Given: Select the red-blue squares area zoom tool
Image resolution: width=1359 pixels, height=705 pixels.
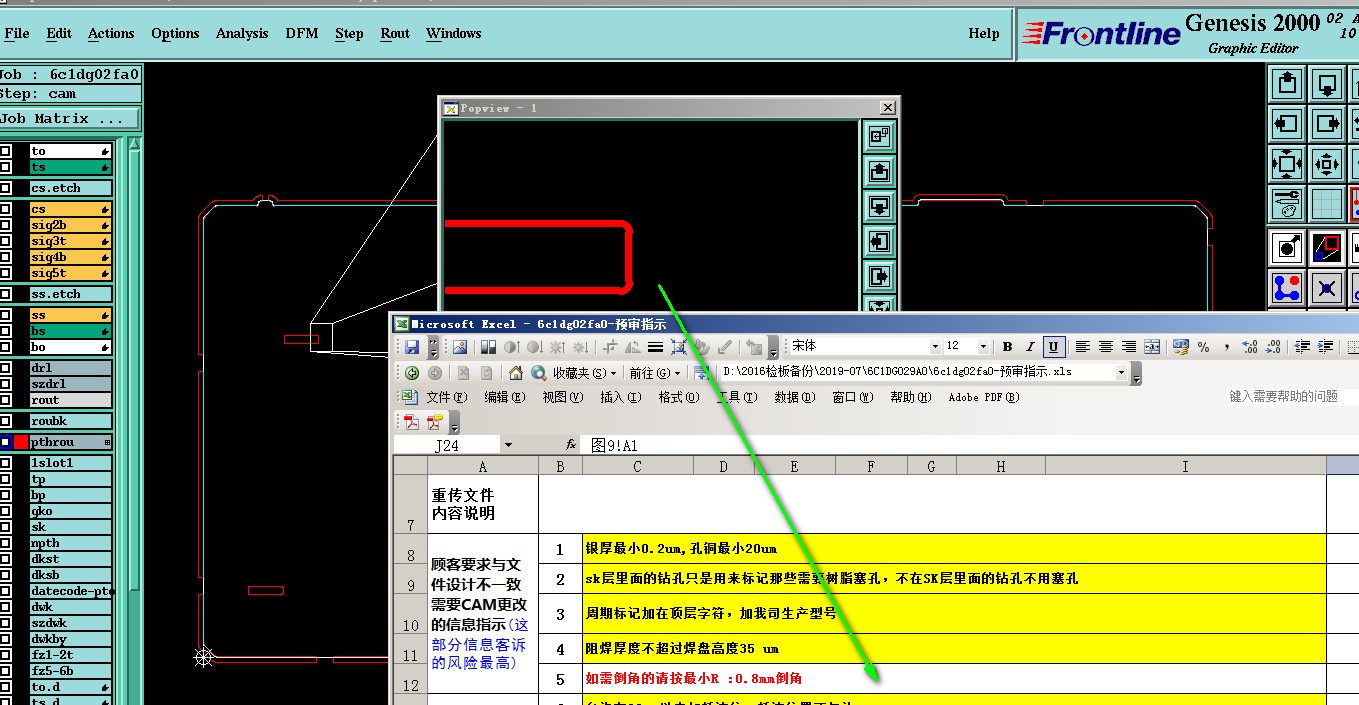Looking at the screenshot, I should coord(1327,248).
